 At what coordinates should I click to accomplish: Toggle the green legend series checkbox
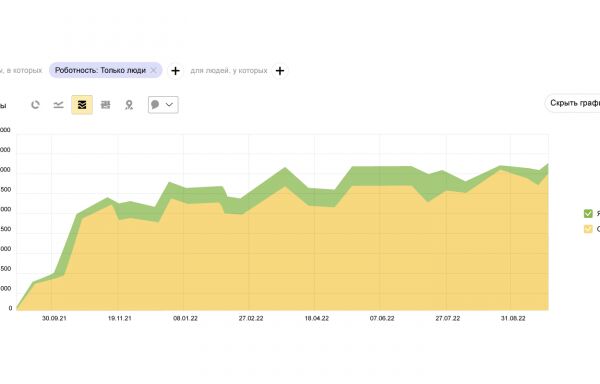[x=588, y=213]
